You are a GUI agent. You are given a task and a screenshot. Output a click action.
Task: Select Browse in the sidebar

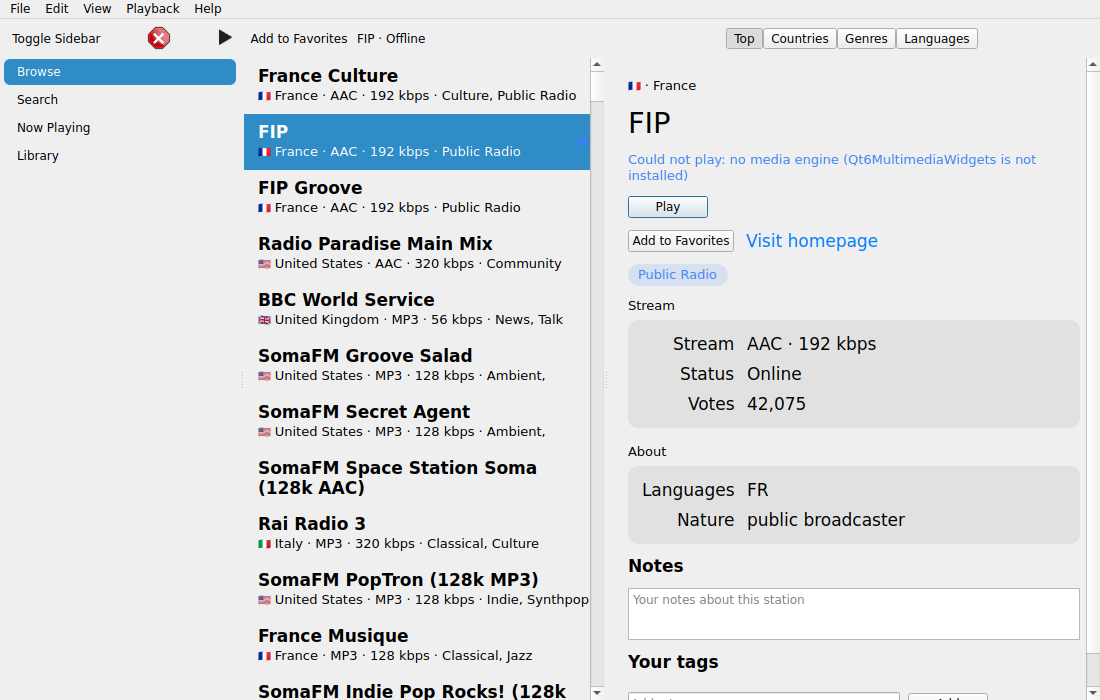pyautogui.click(x=120, y=72)
